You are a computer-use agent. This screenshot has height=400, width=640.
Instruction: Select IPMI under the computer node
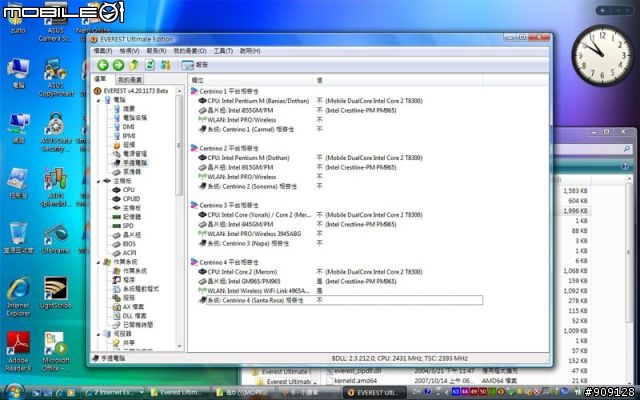click(x=129, y=136)
